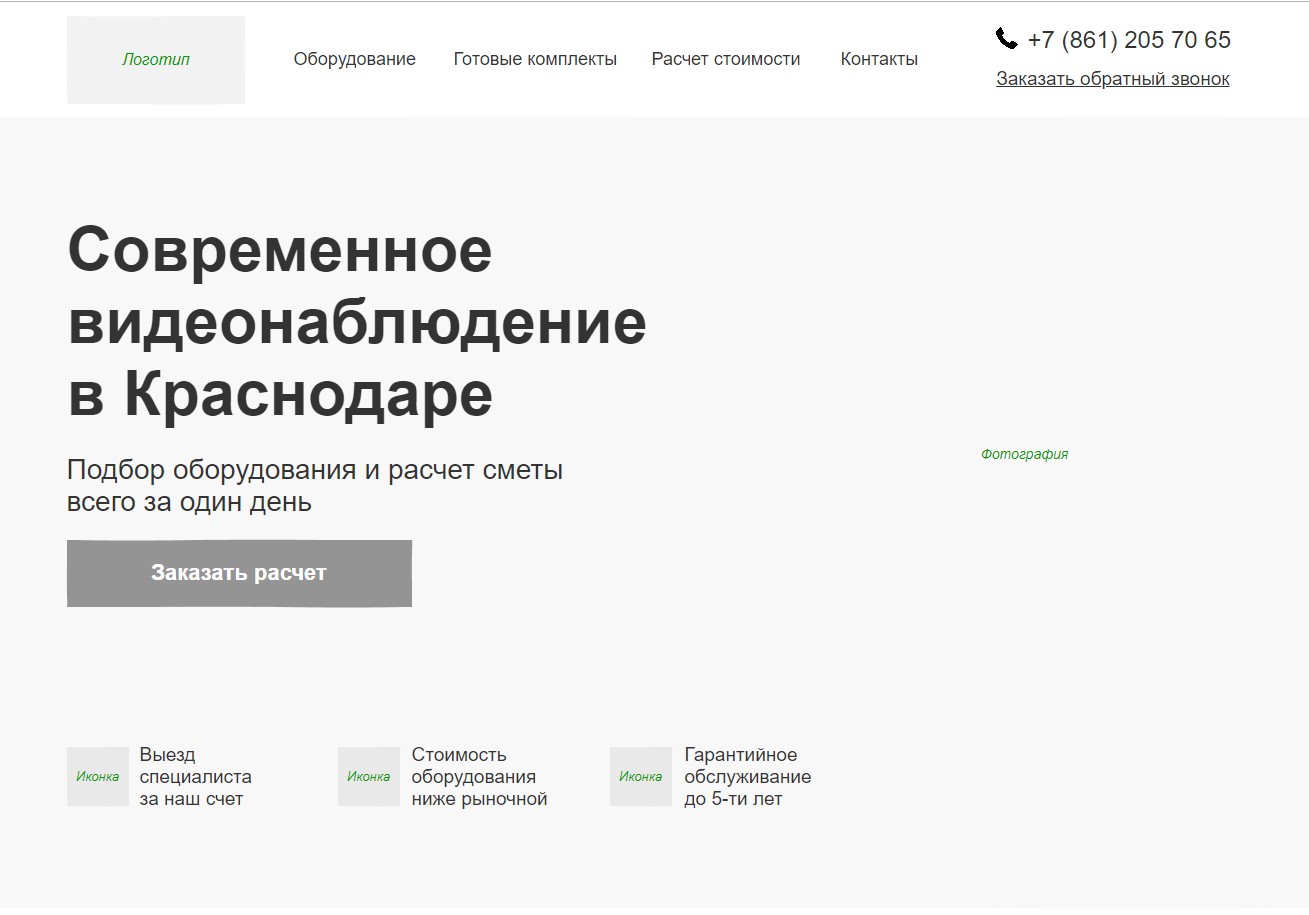Navigate to Контакты

(x=879, y=59)
